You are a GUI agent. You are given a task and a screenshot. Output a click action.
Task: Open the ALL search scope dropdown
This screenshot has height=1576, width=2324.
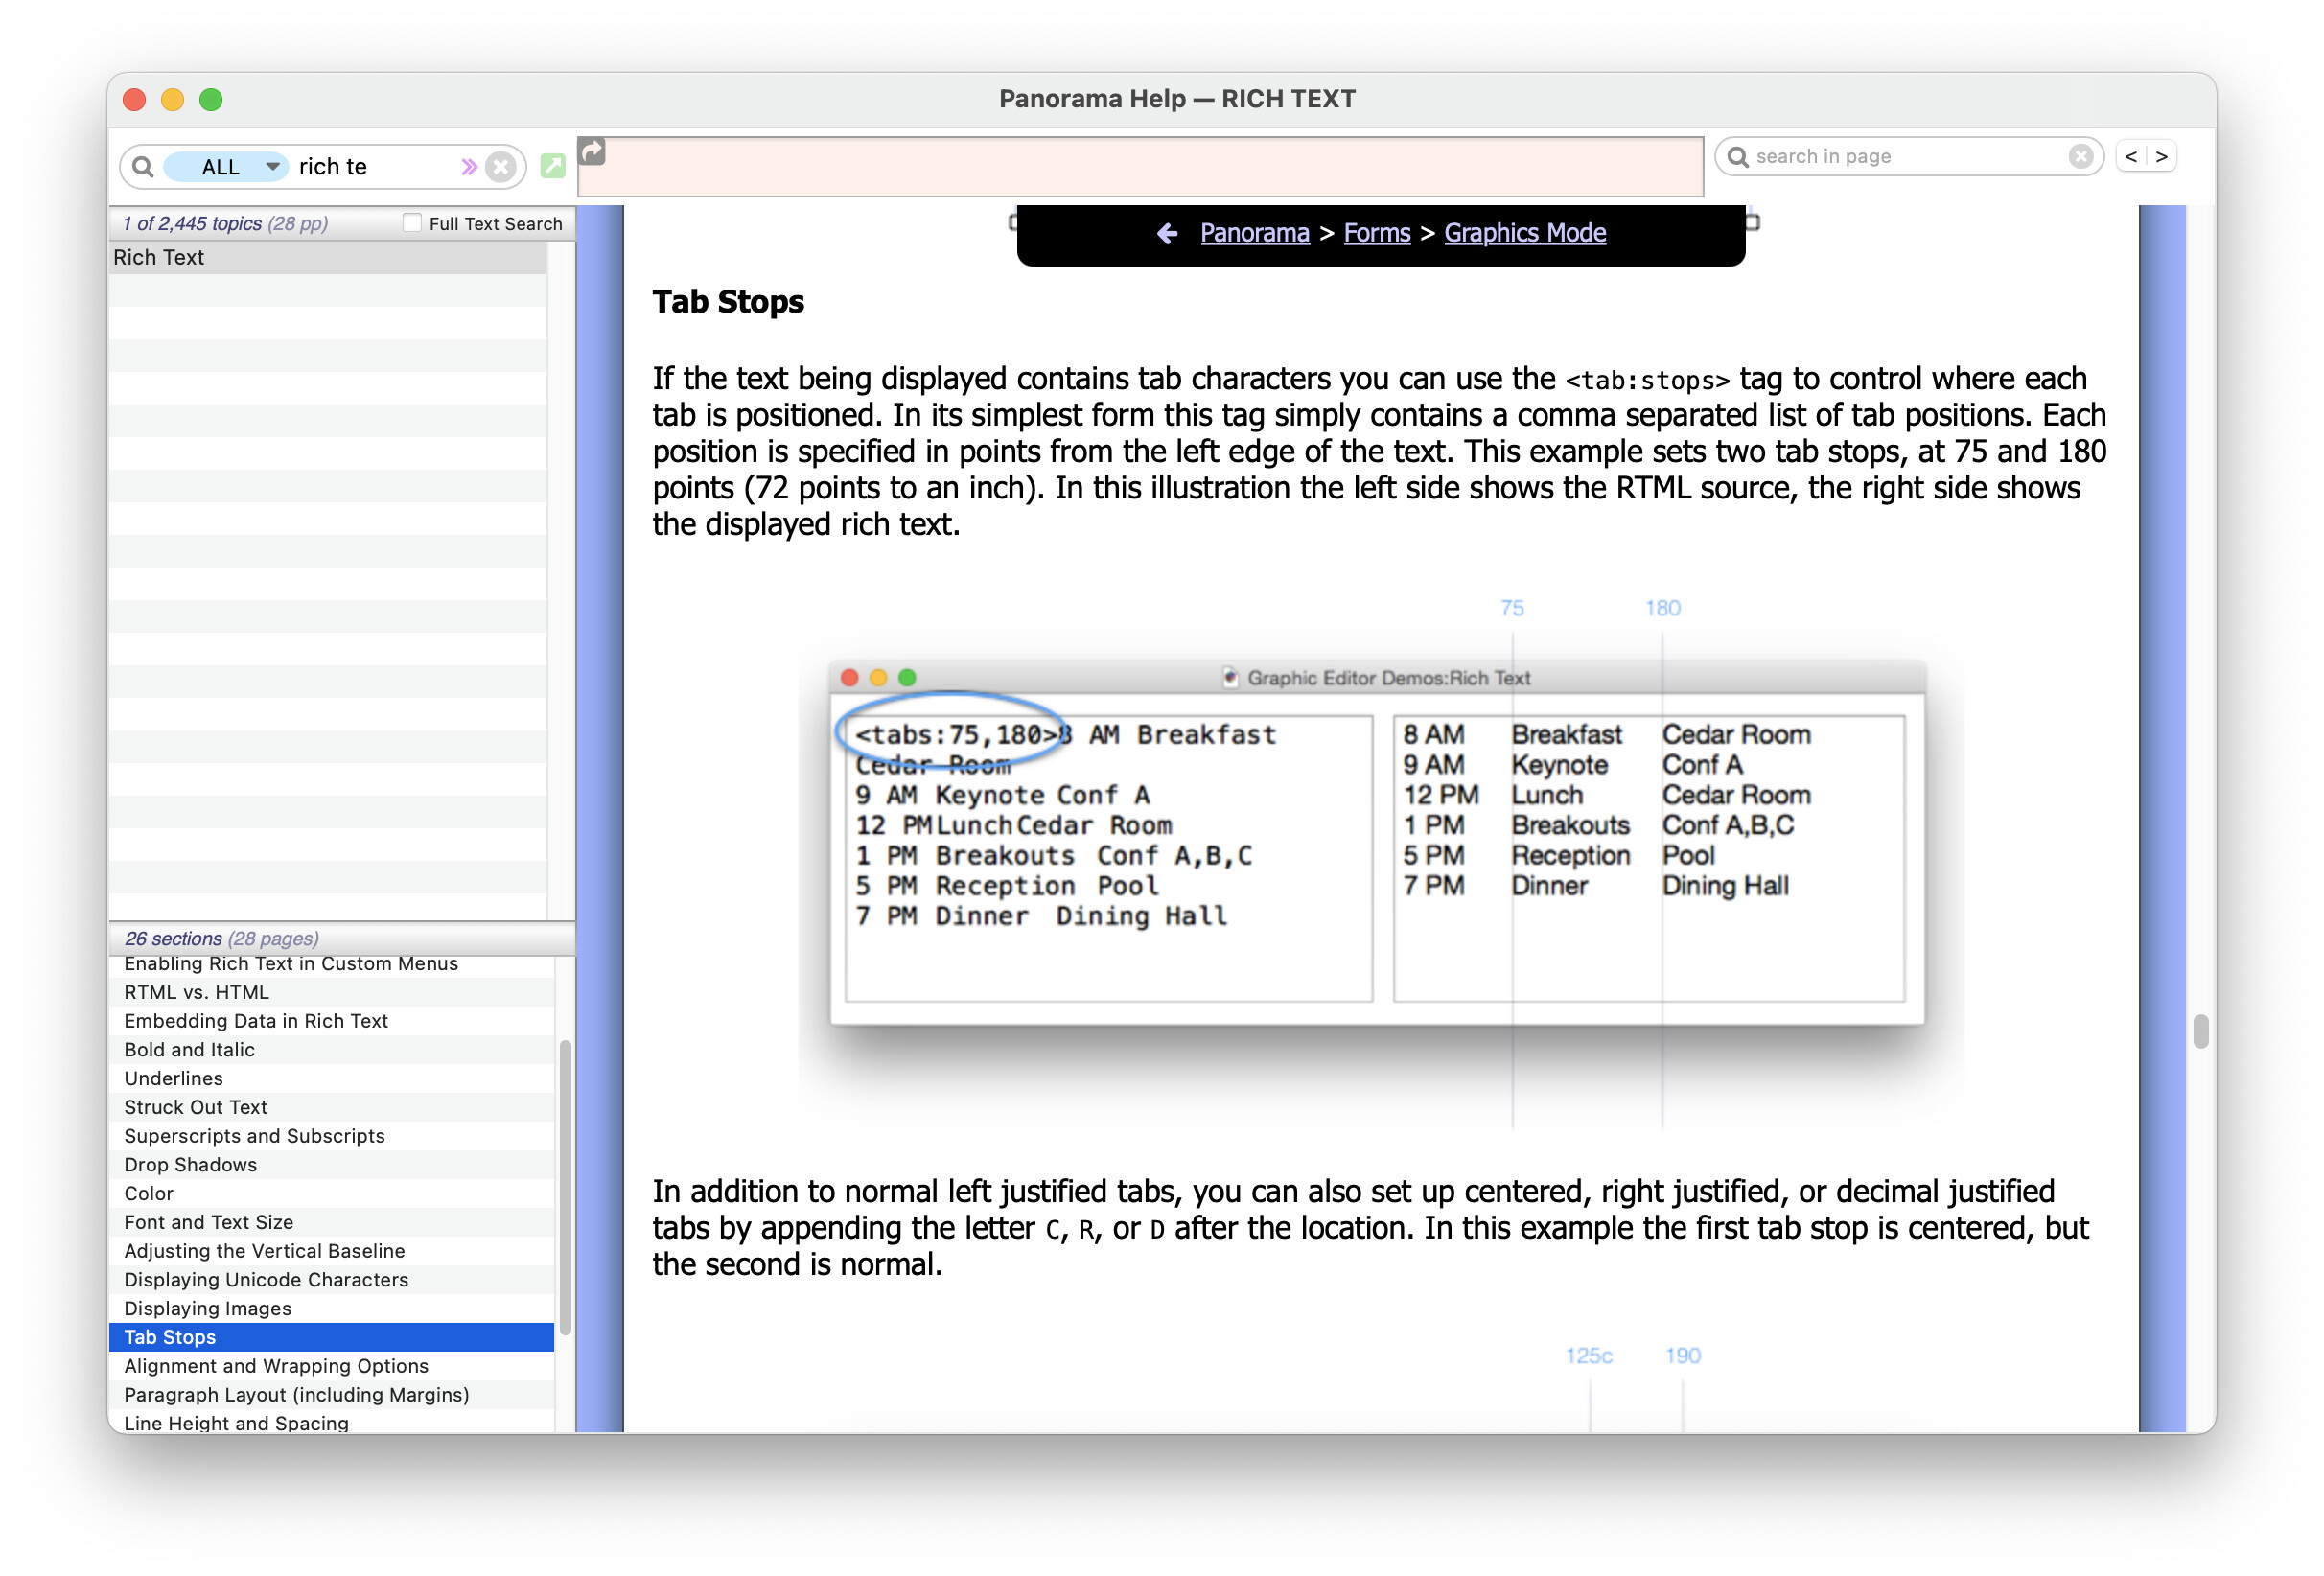pos(225,166)
